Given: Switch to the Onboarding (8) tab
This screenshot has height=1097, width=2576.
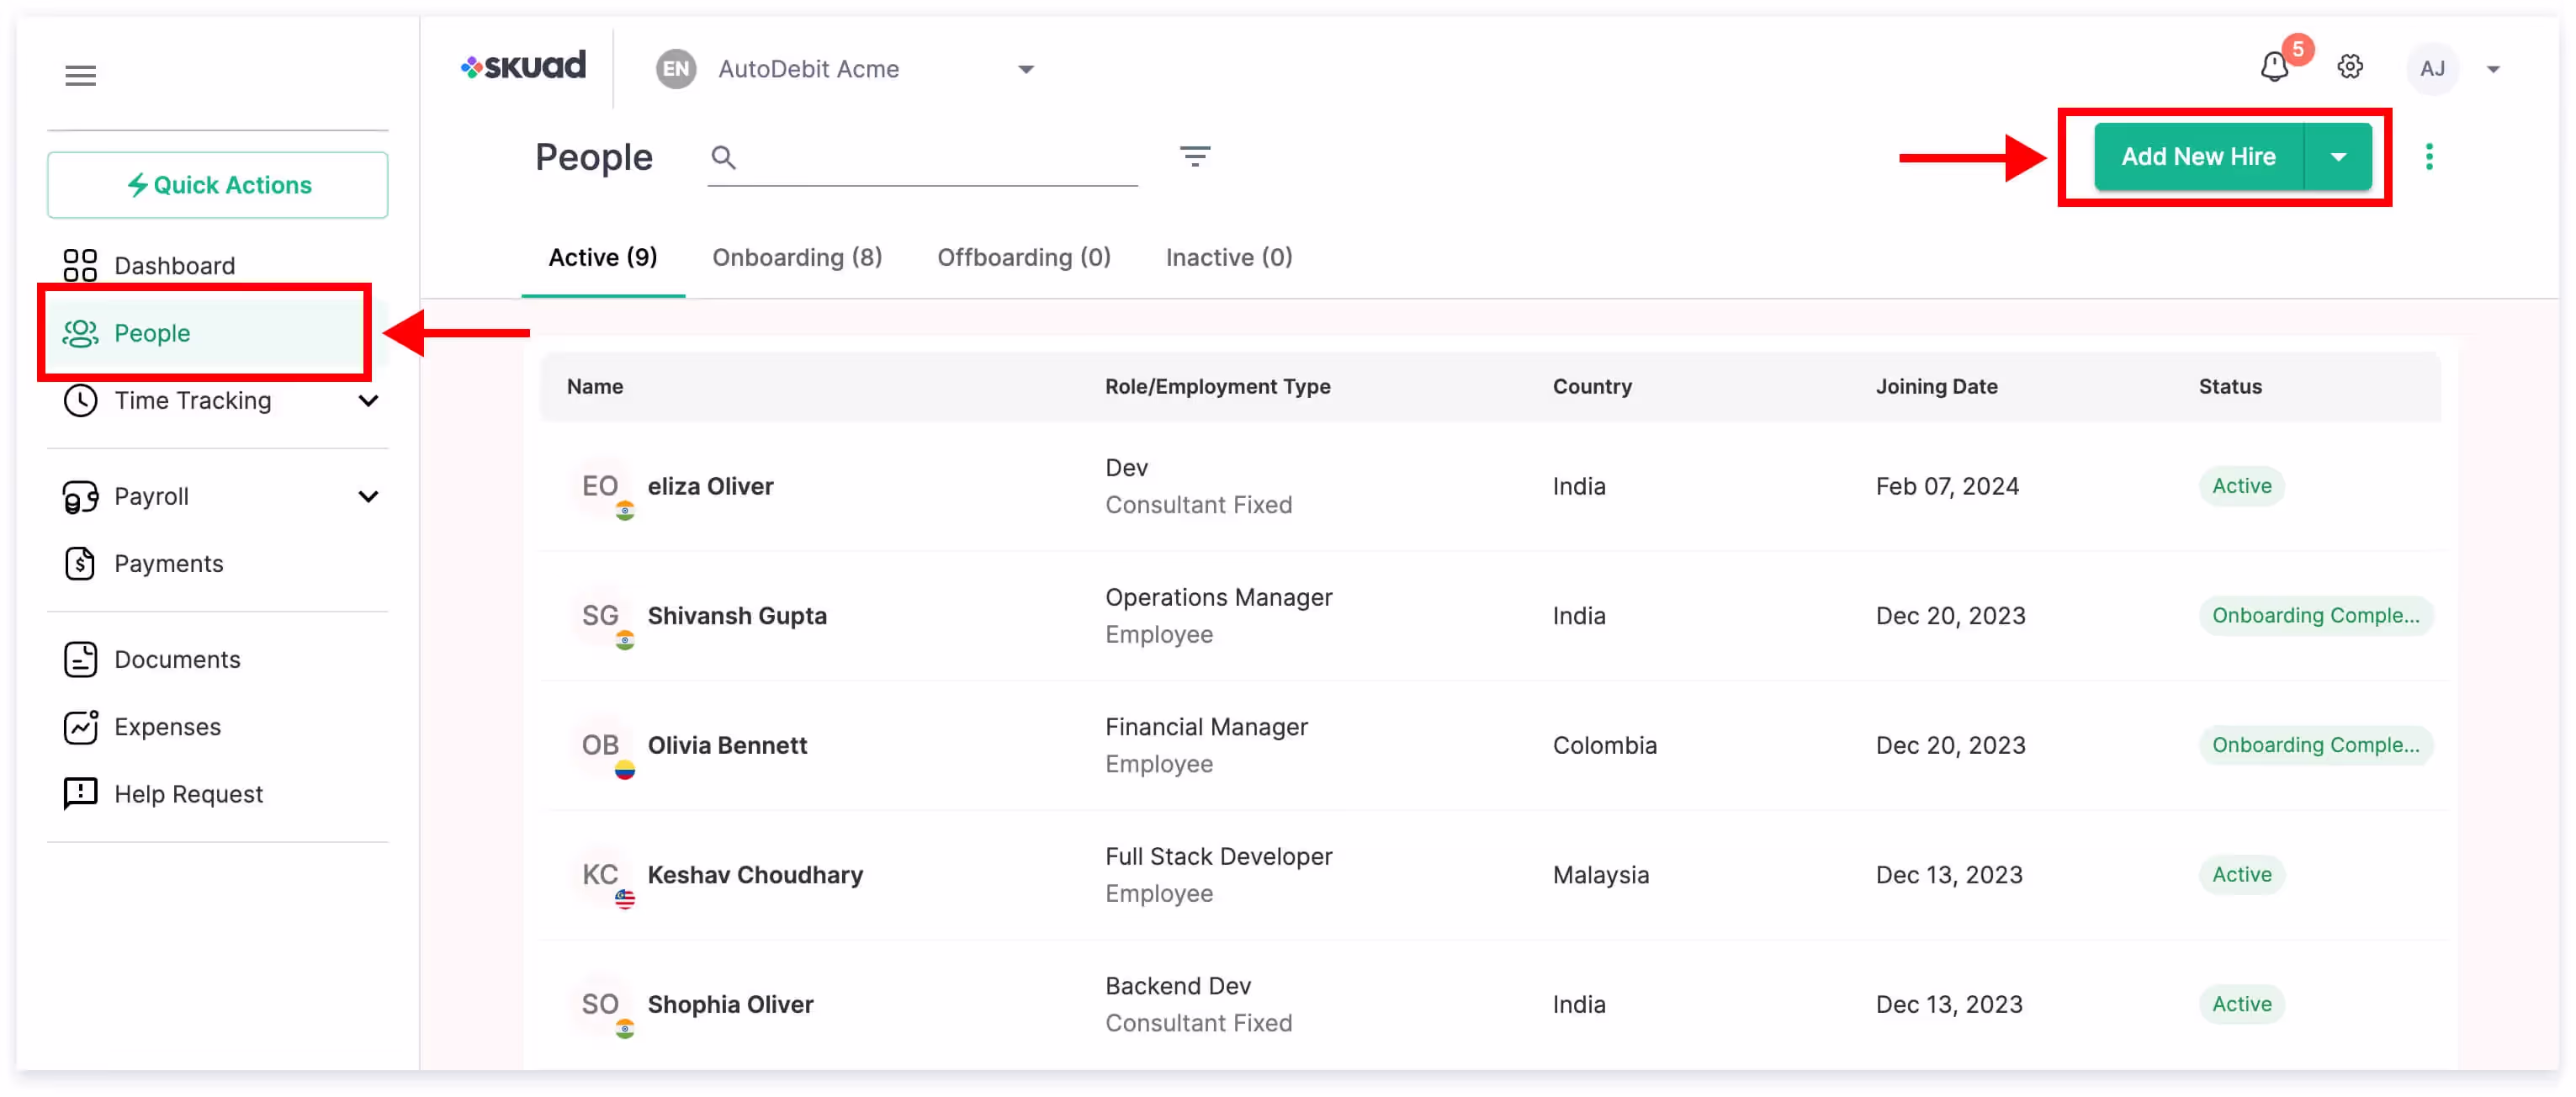Looking at the screenshot, I should pos(797,258).
